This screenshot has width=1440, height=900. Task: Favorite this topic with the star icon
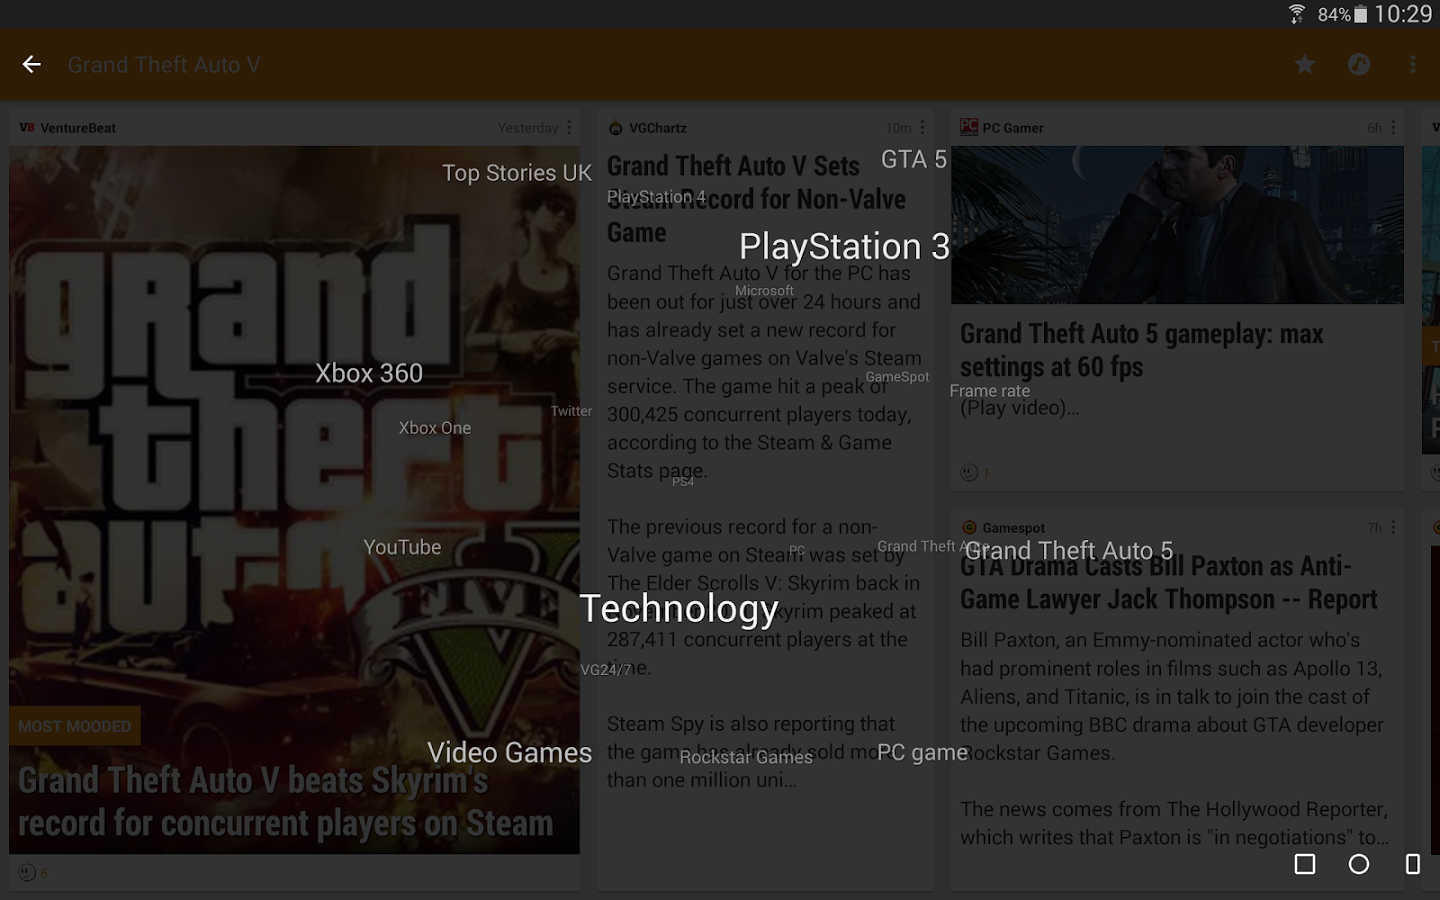click(x=1305, y=65)
